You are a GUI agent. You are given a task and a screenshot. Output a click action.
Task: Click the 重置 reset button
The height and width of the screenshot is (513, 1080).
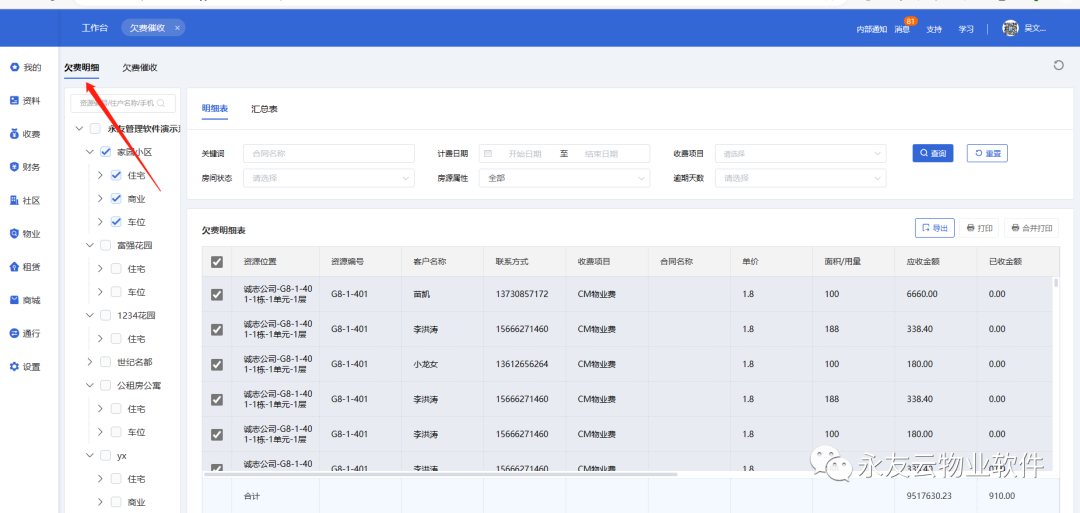[x=987, y=153]
